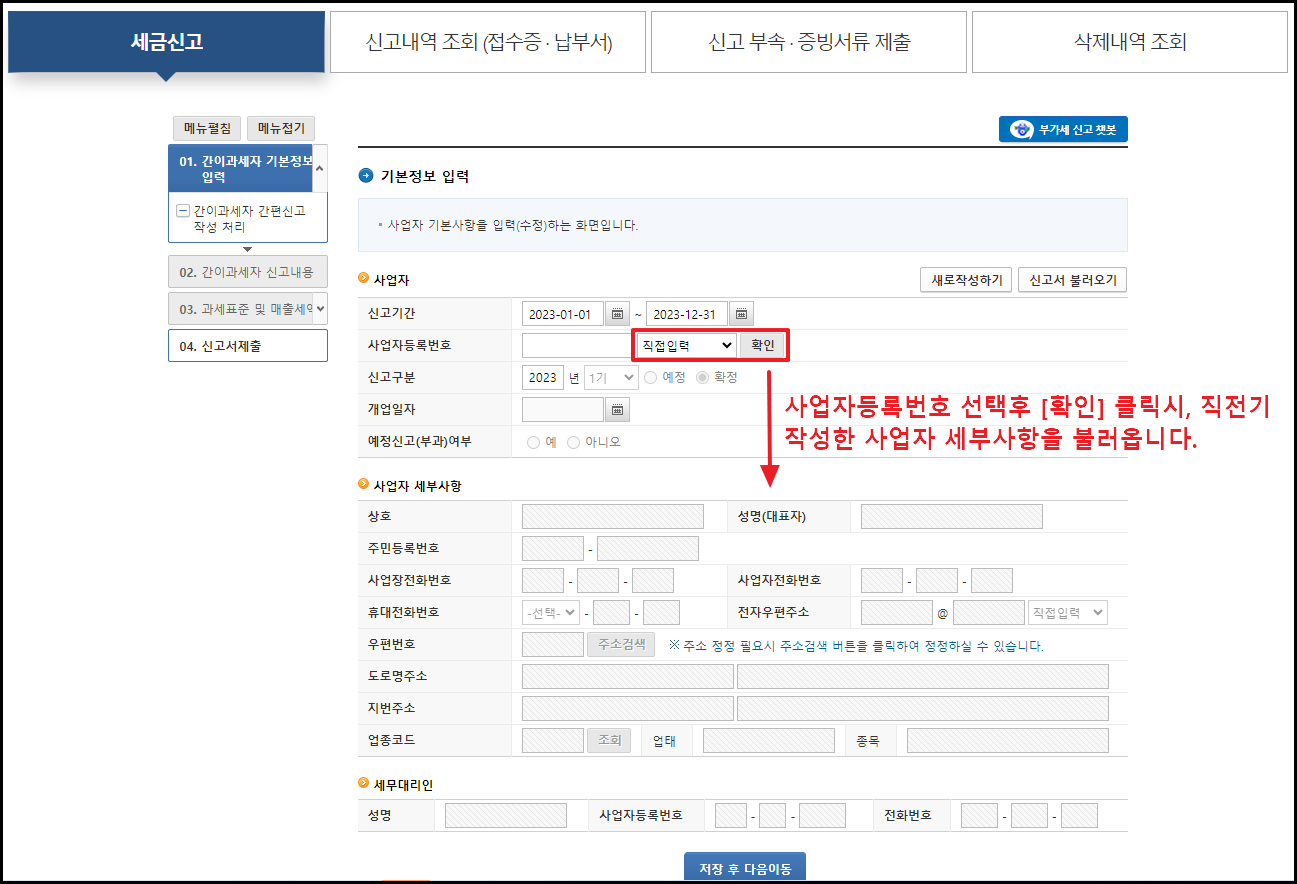Open the email domain 직접입력 dropdown
This screenshot has width=1297, height=884.
click(x=1068, y=612)
